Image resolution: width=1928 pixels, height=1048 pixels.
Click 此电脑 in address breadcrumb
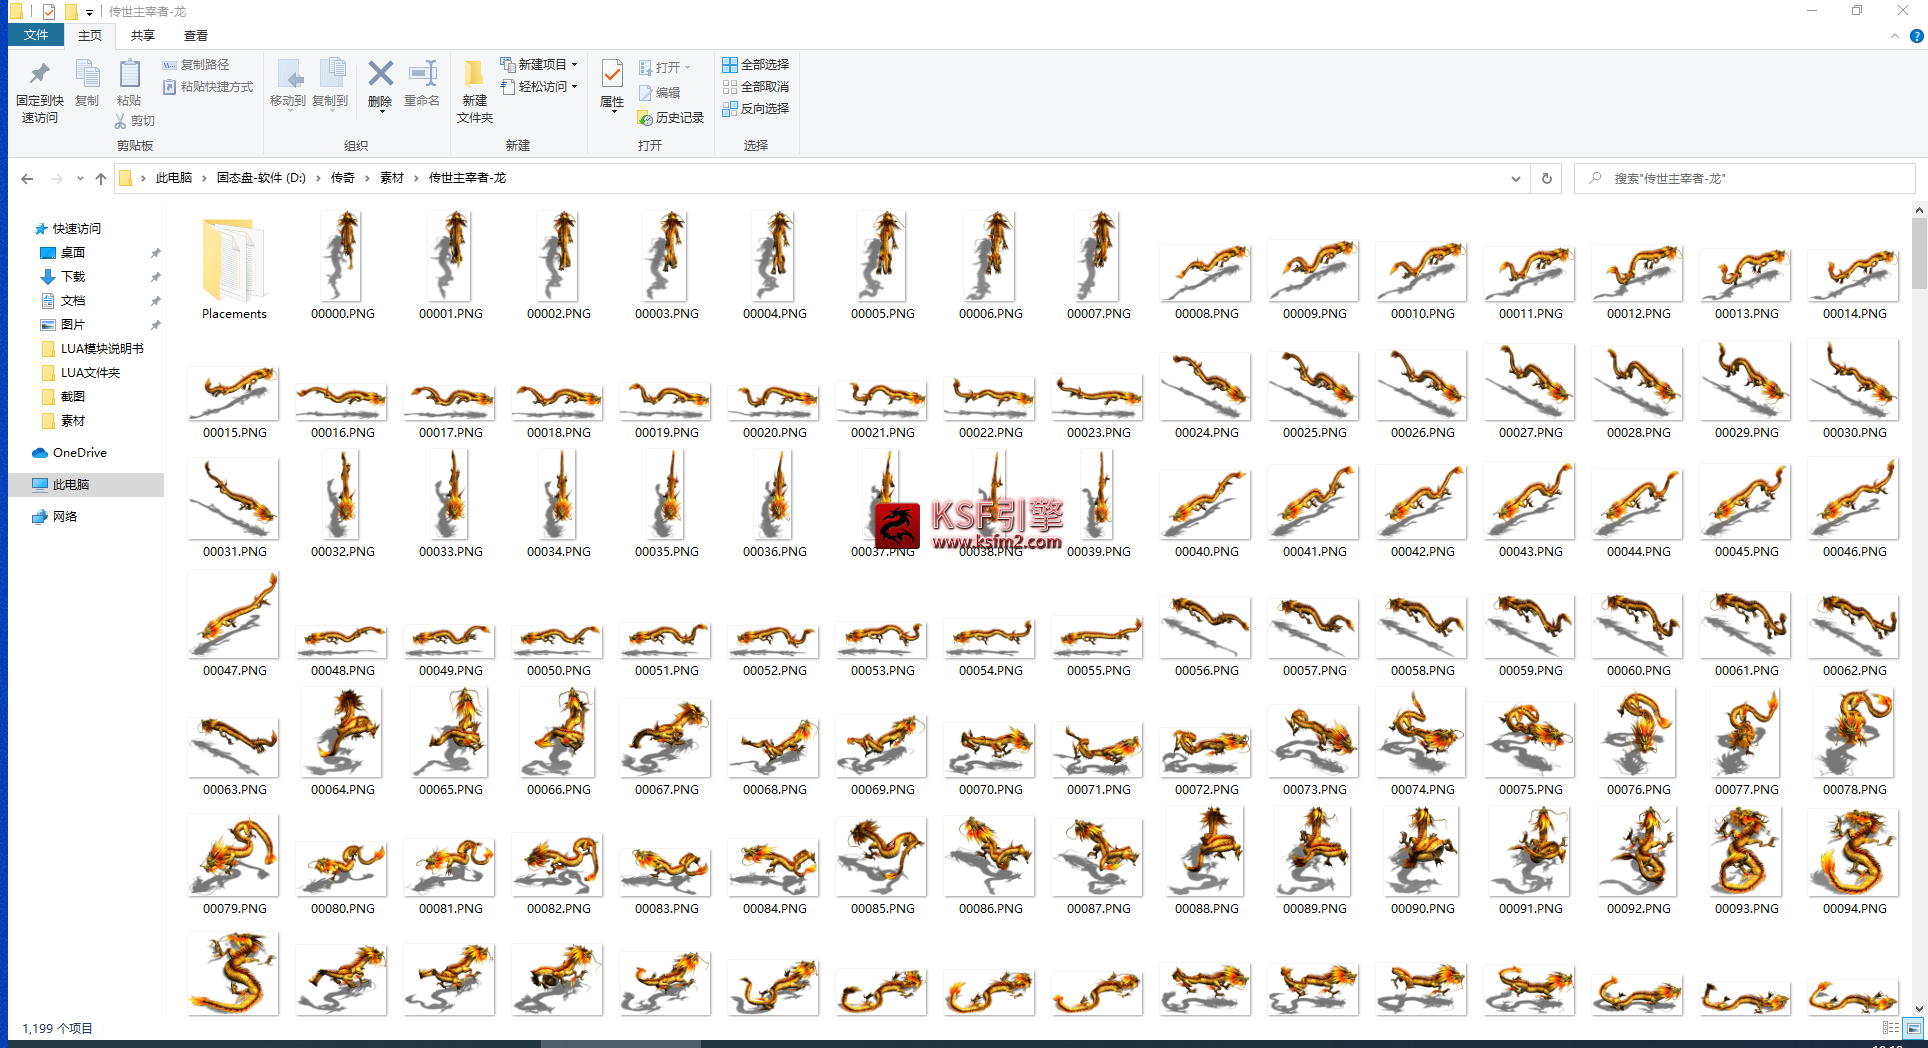(x=174, y=178)
